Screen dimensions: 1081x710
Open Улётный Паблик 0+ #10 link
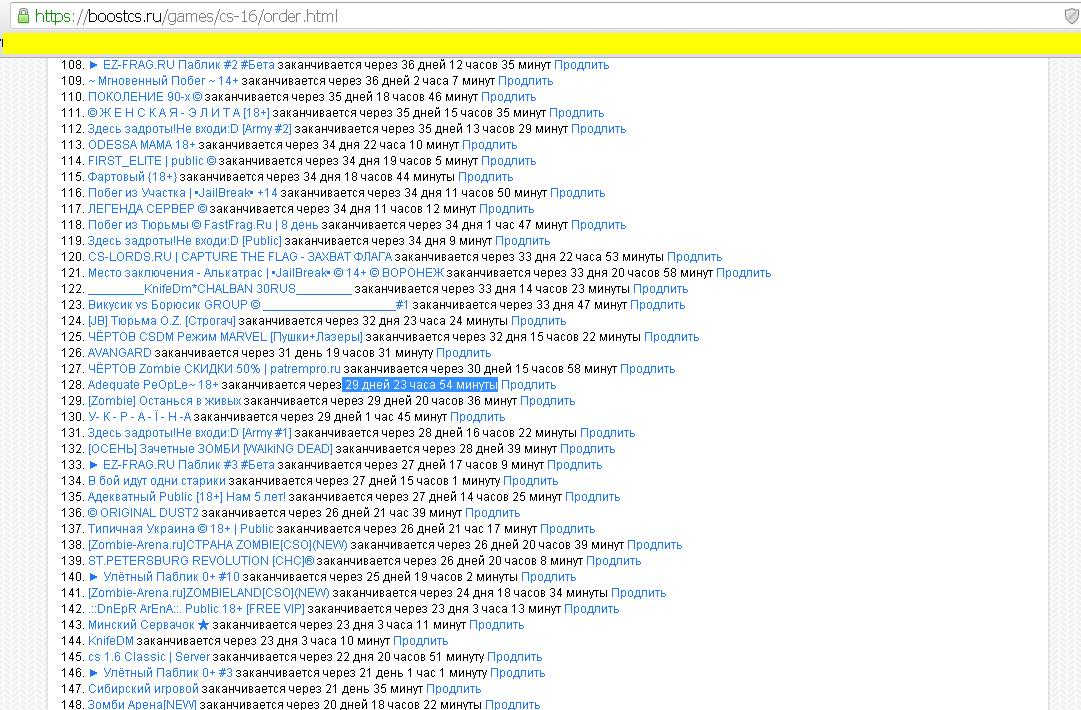pyautogui.click(x=164, y=576)
